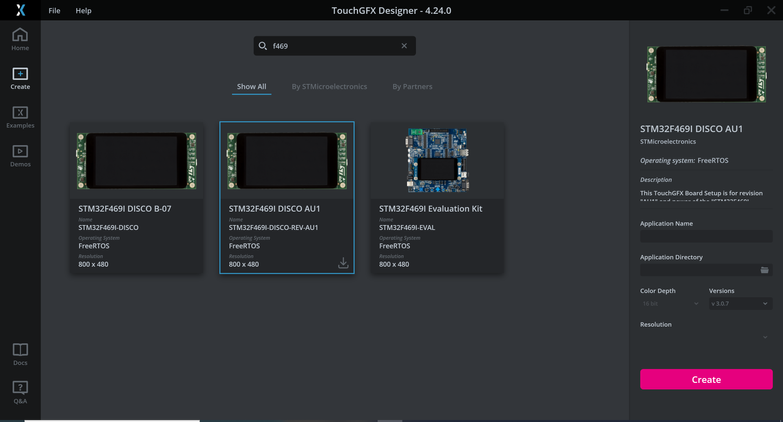The image size is (783, 422).
Task: Open the Q&A help section
Action: [x=20, y=392]
